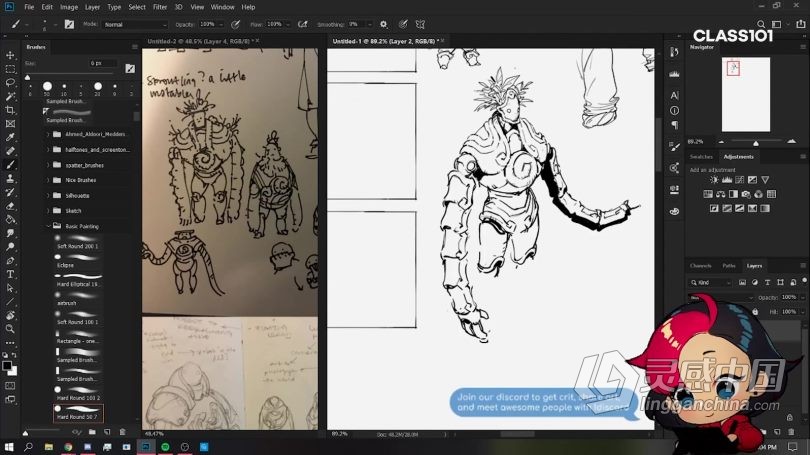
Task: Open the Image menu
Action: 69,7
